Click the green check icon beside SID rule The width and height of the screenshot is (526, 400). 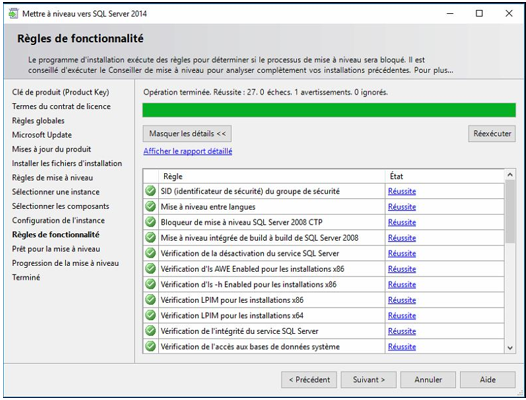(151, 191)
